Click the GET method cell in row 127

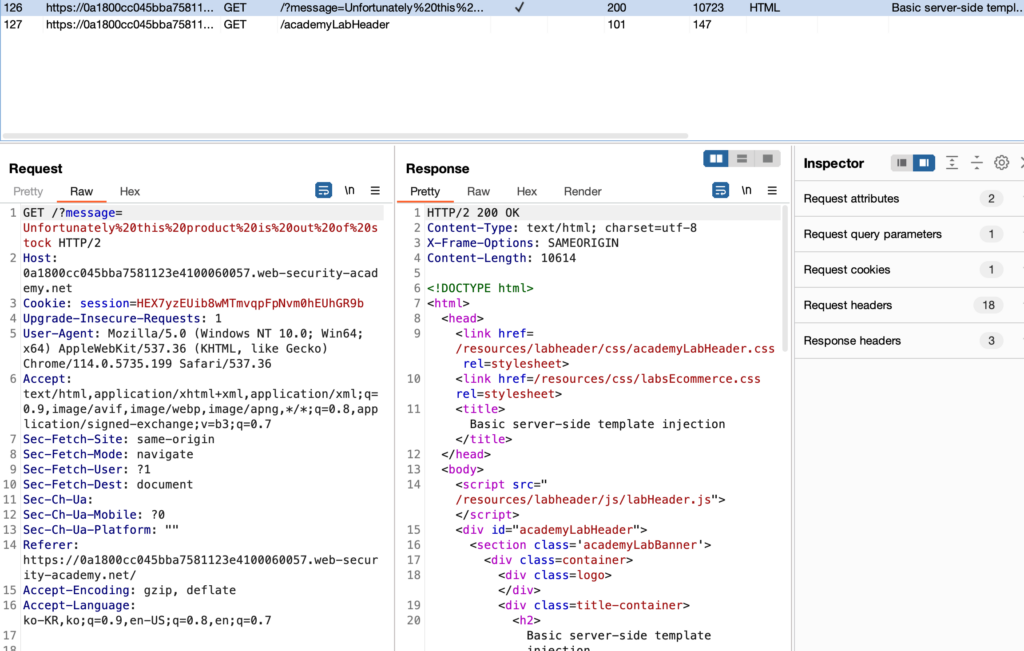coord(235,25)
